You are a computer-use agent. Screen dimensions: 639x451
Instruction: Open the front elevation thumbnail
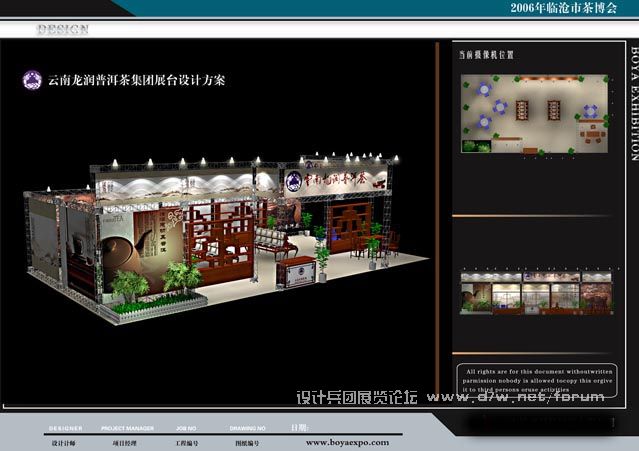(x=536, y=293)
